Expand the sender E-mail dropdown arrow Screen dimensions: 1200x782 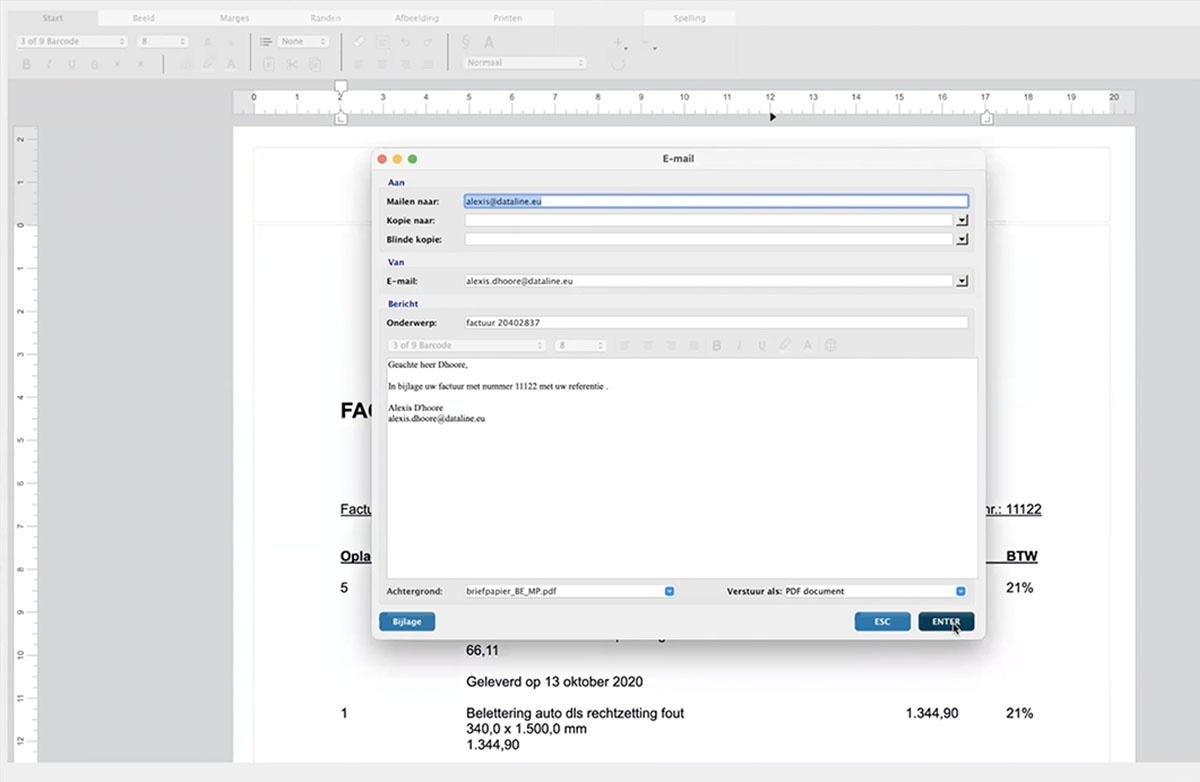click(962, 282)
